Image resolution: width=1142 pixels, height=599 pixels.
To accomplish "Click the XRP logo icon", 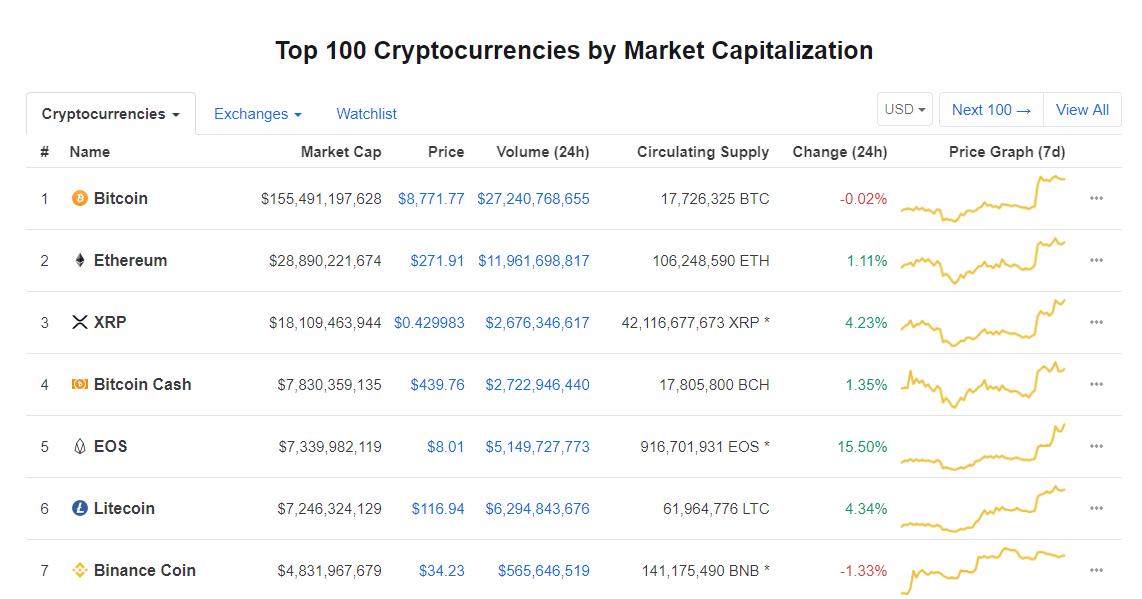I will coord(79,322).
